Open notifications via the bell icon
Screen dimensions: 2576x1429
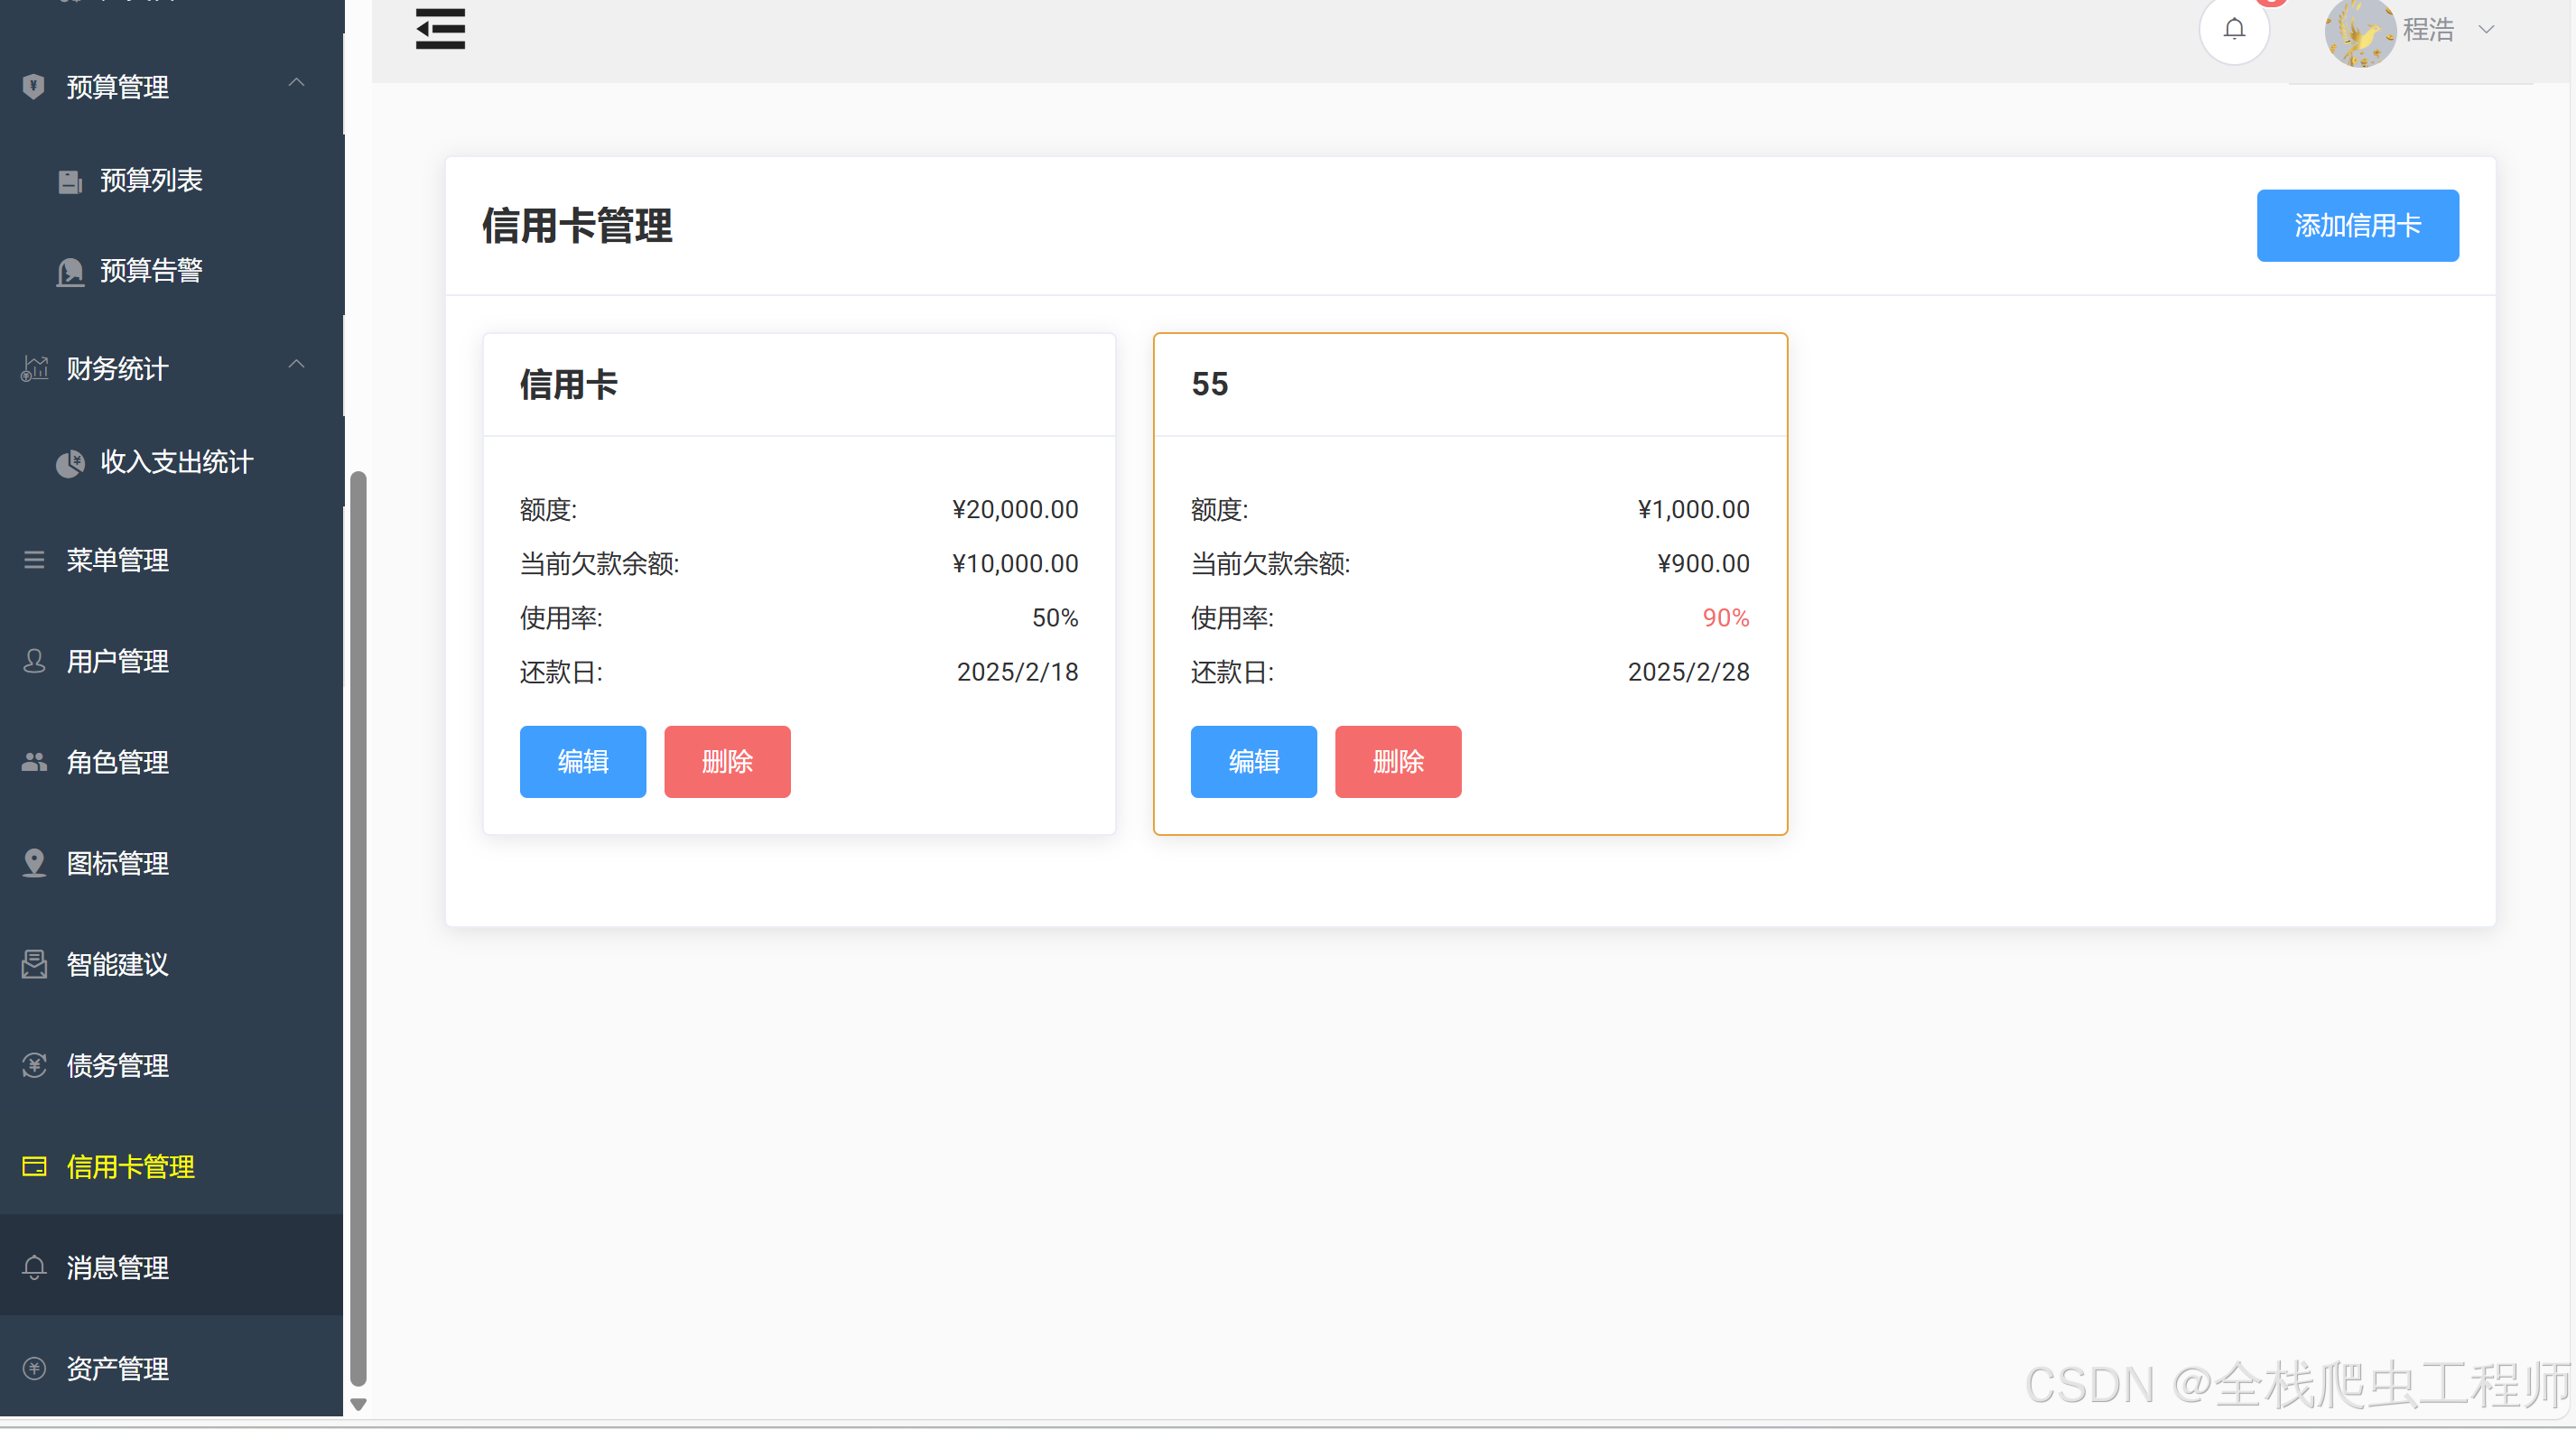point(2234,30)
